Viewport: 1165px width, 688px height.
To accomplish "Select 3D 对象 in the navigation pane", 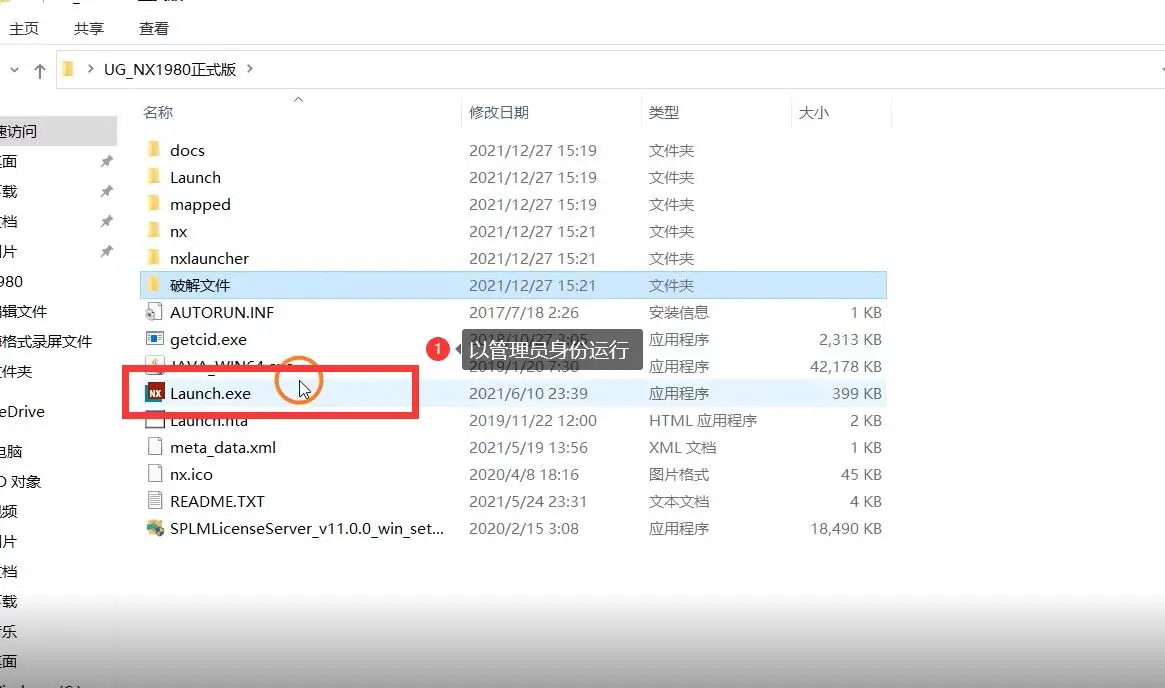I will click(x=21, y=481).
